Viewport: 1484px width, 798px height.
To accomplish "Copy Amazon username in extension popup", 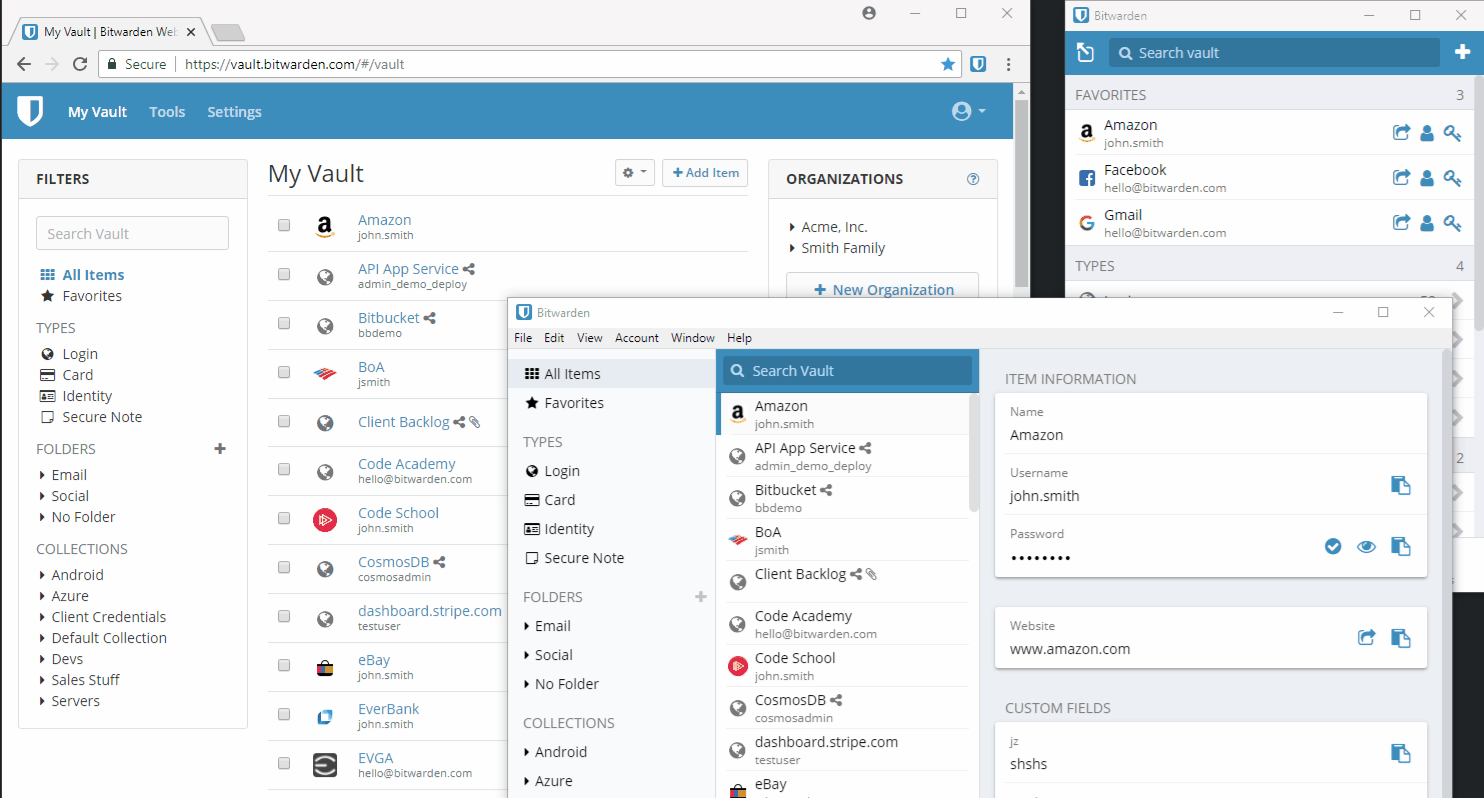I will click(1428, 133).
